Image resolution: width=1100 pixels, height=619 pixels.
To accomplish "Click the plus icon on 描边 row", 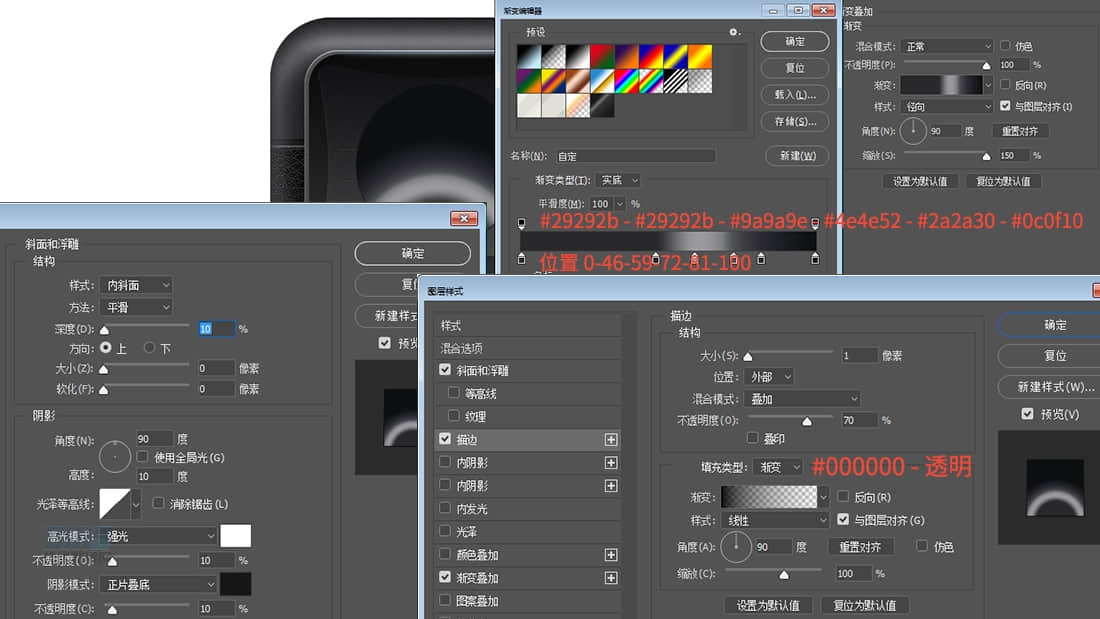I will [x=611, y=439].
